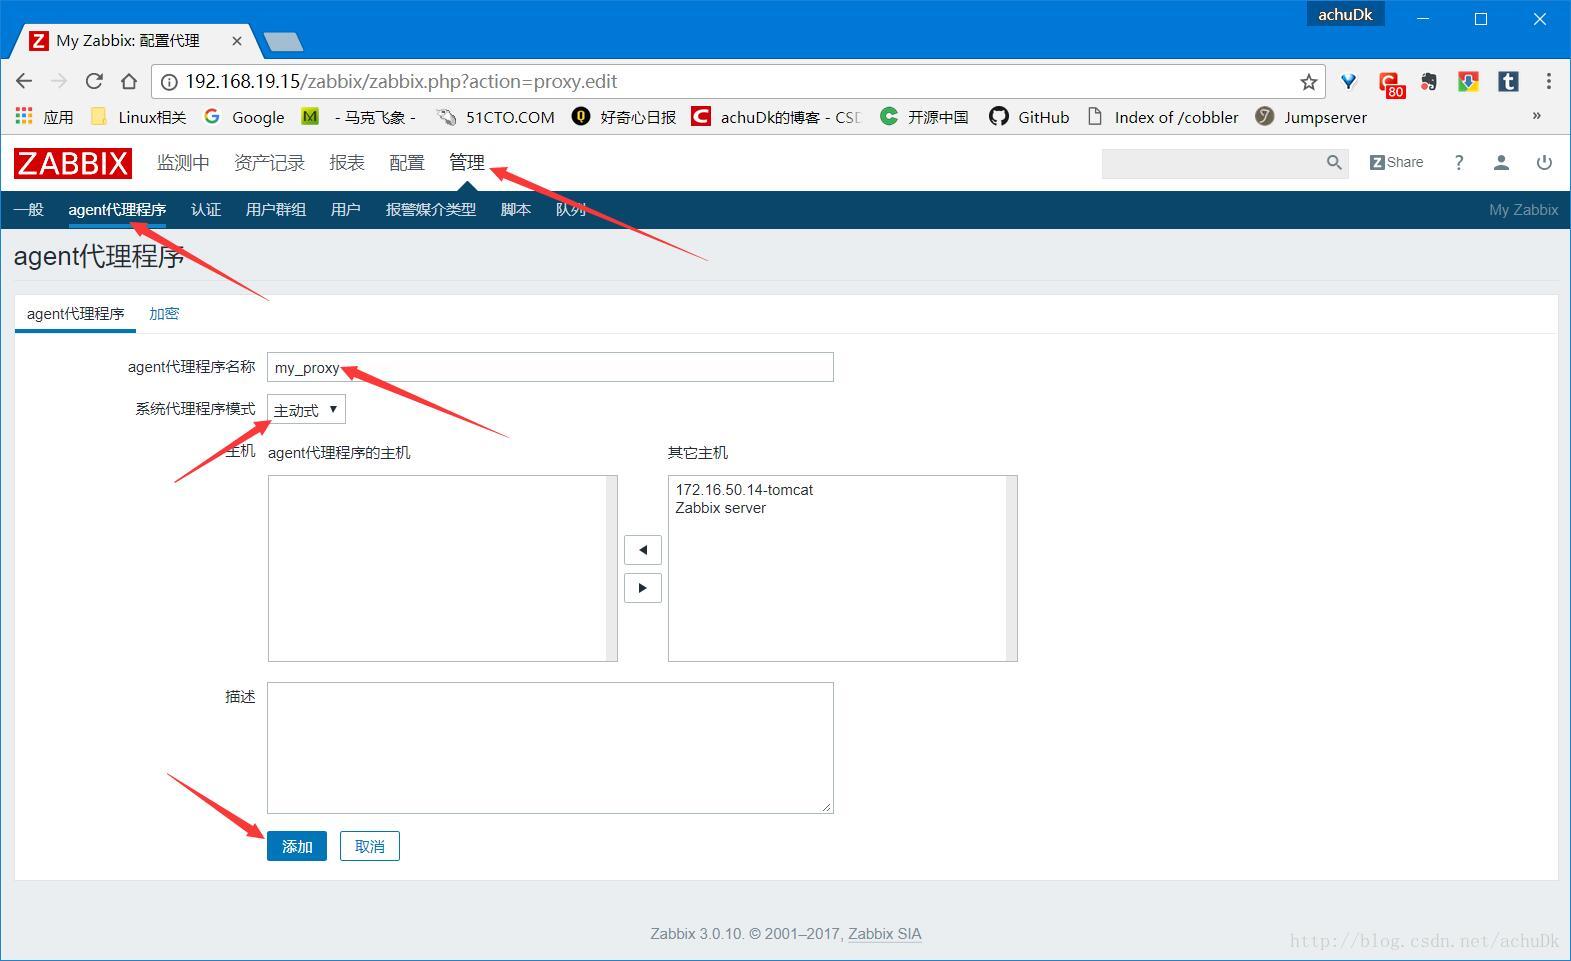
Task: Select 一般 submenu item
Action: (x=29, y=209)
